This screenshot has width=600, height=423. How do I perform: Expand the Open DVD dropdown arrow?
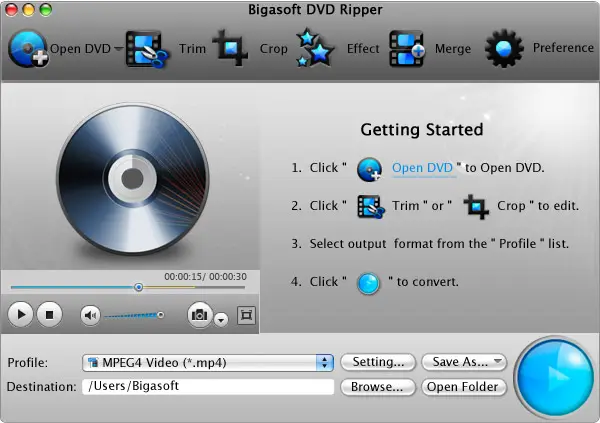[118, 49]
